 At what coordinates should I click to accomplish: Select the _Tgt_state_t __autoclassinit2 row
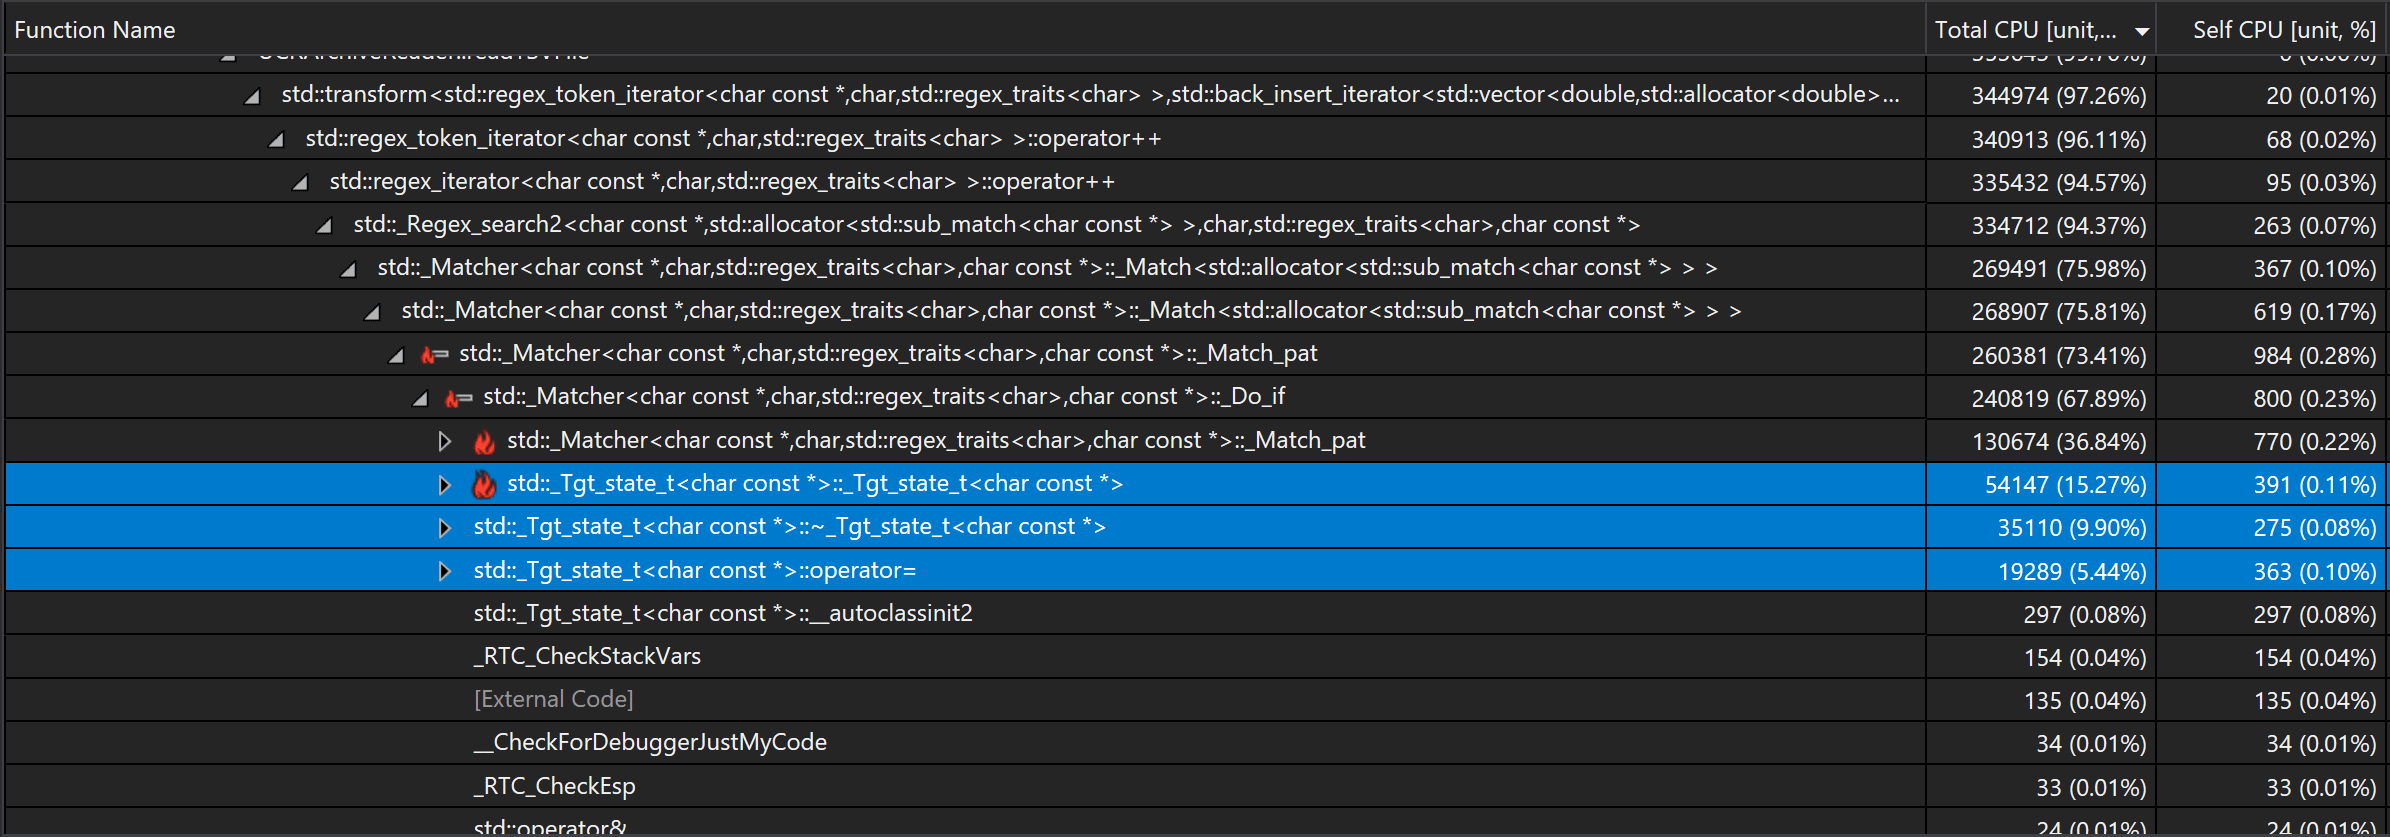[x=722, y=614]
